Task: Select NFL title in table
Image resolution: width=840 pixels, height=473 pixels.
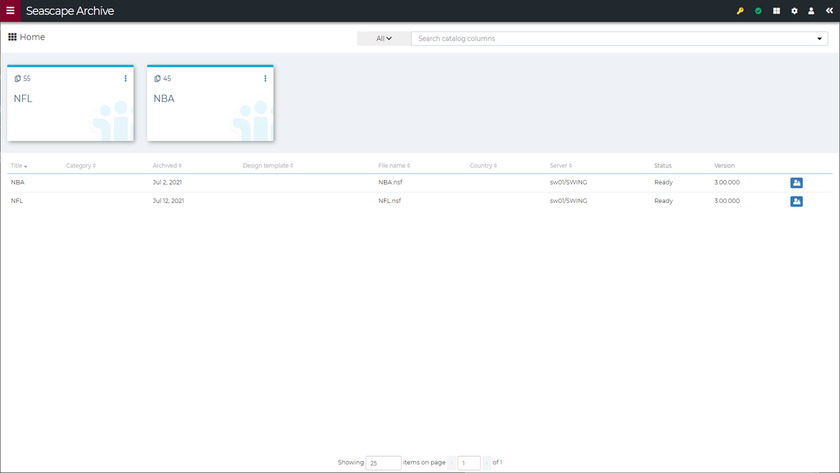Action: point(17,201)
